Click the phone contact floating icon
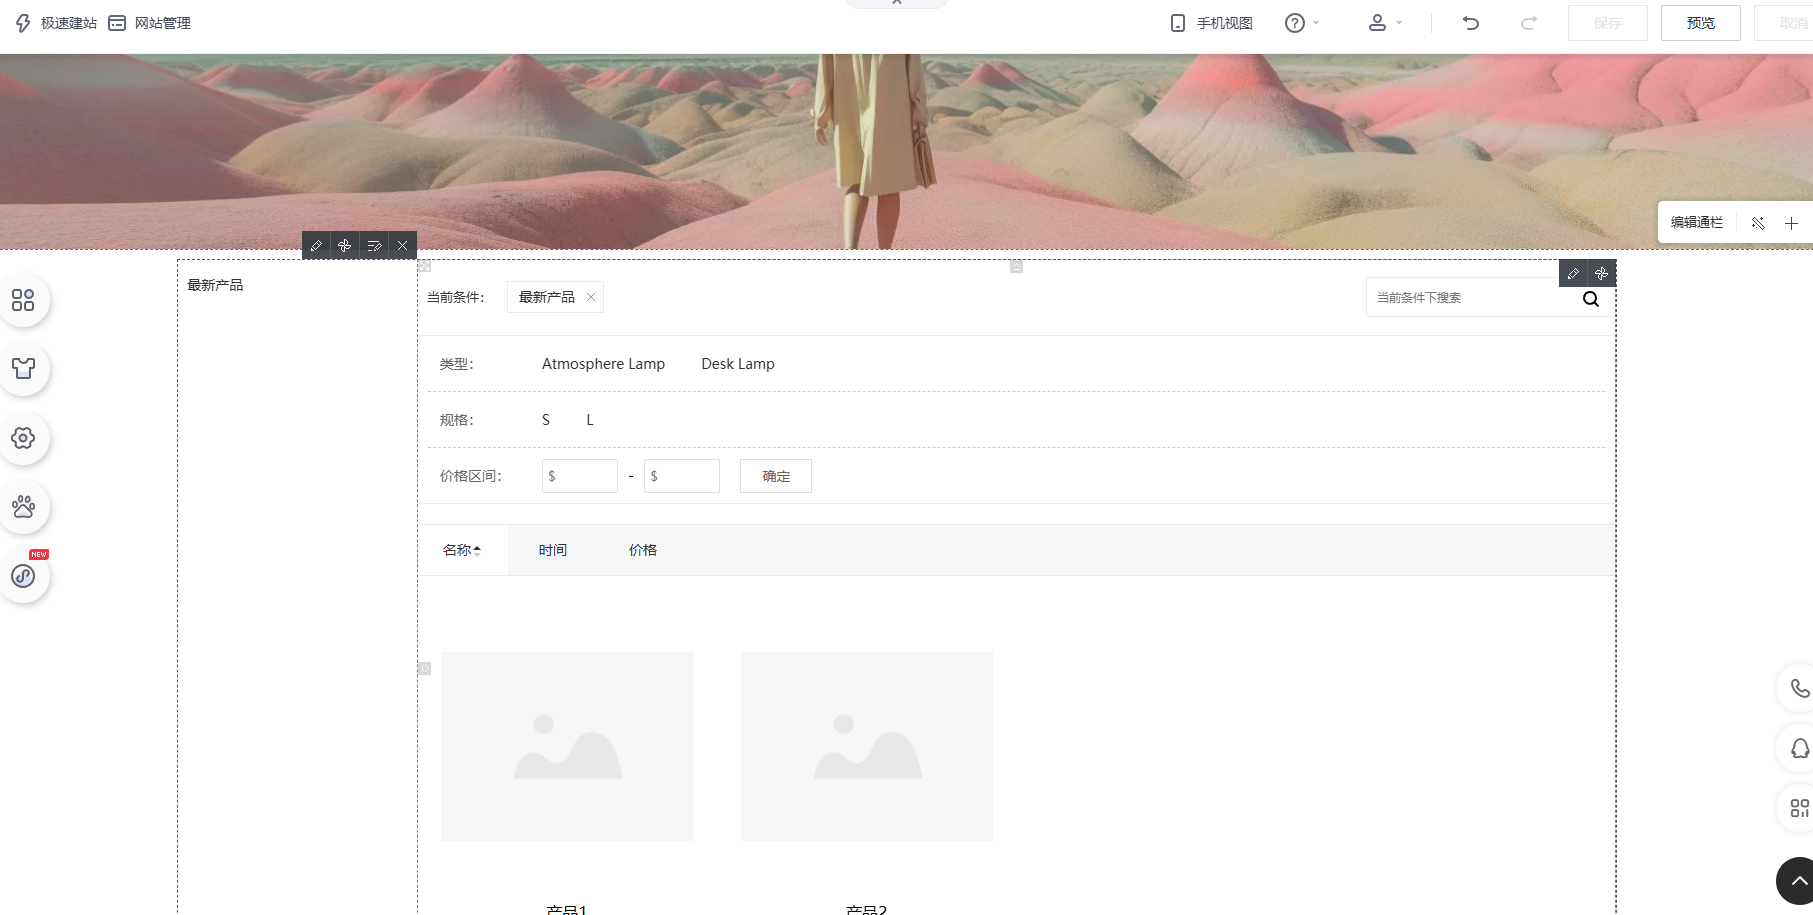 (x=1798, y=688)
